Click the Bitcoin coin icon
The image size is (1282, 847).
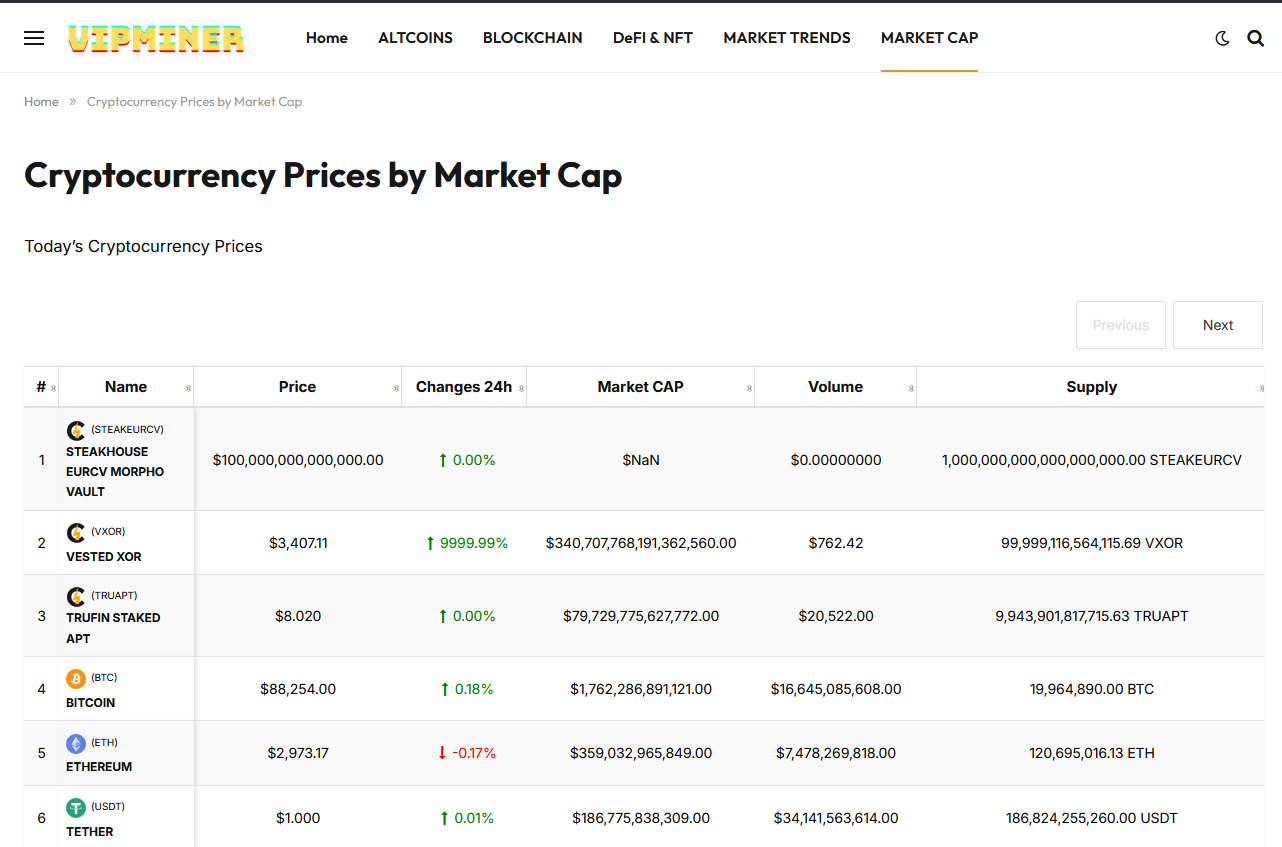pyautogui.click(x=76, y=679)
